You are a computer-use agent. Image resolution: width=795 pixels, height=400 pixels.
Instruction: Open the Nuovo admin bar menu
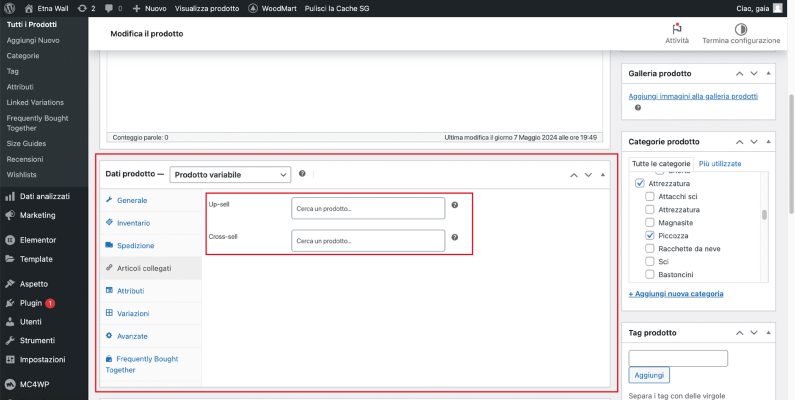[149, 8]
